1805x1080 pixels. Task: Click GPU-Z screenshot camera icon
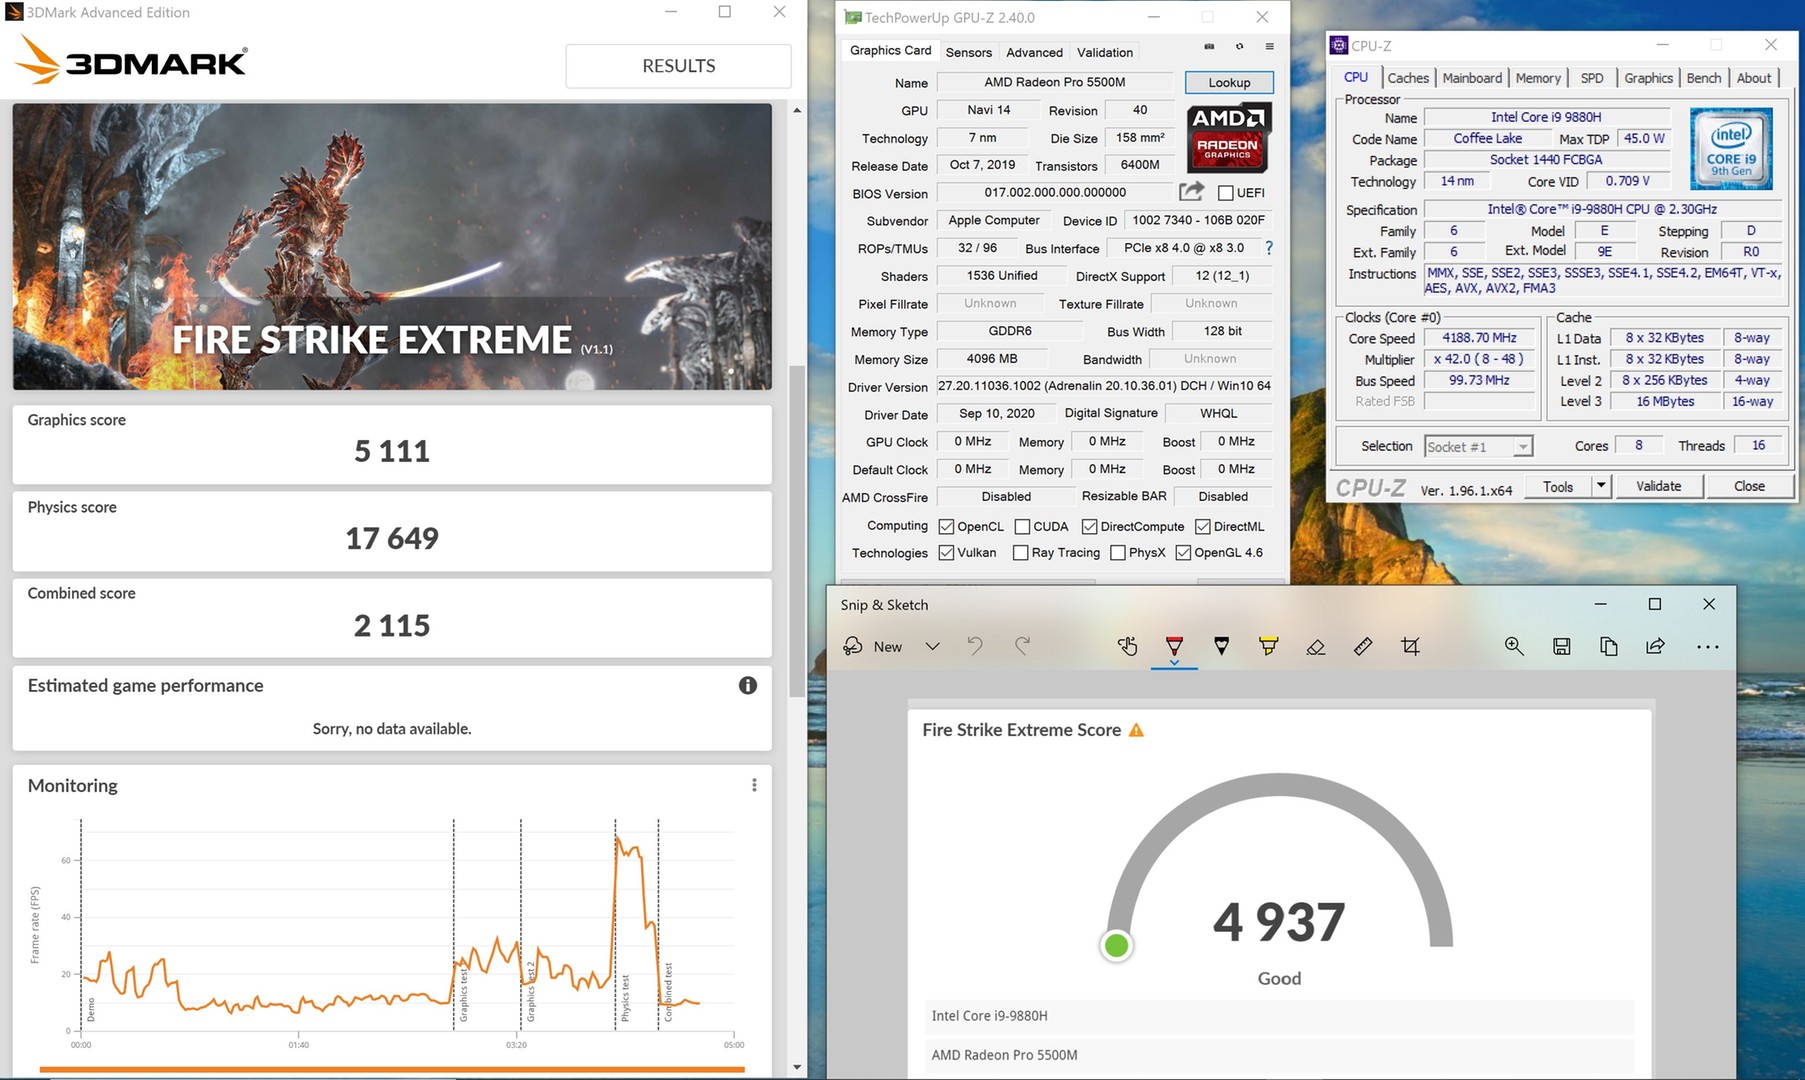pos(1209,47)
